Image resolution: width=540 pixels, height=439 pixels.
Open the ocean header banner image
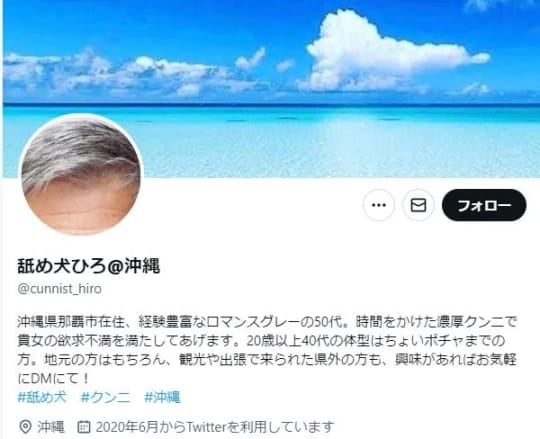[271, 89]
